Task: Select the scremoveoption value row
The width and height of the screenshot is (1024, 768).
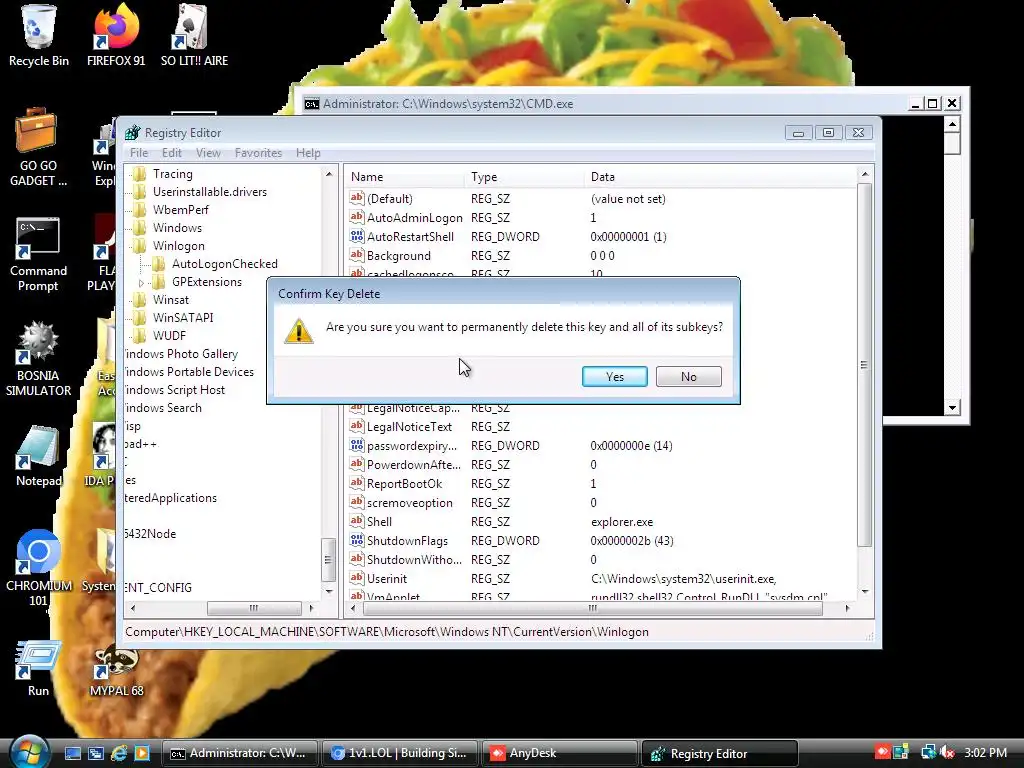Action: 601,502
